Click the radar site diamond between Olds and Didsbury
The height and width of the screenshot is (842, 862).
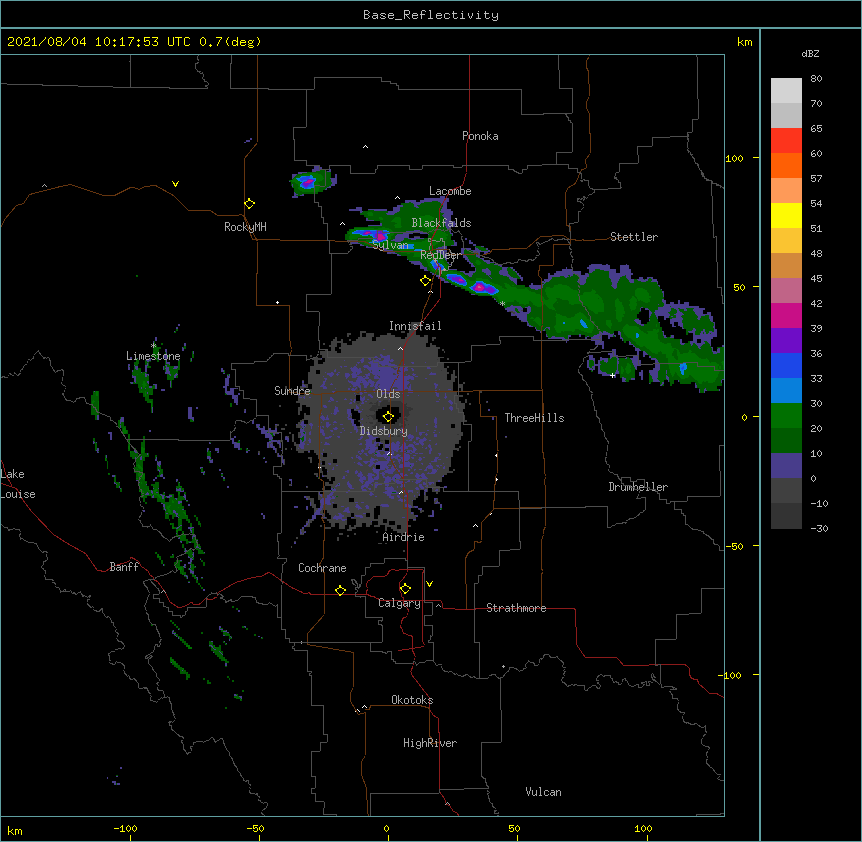388,416
